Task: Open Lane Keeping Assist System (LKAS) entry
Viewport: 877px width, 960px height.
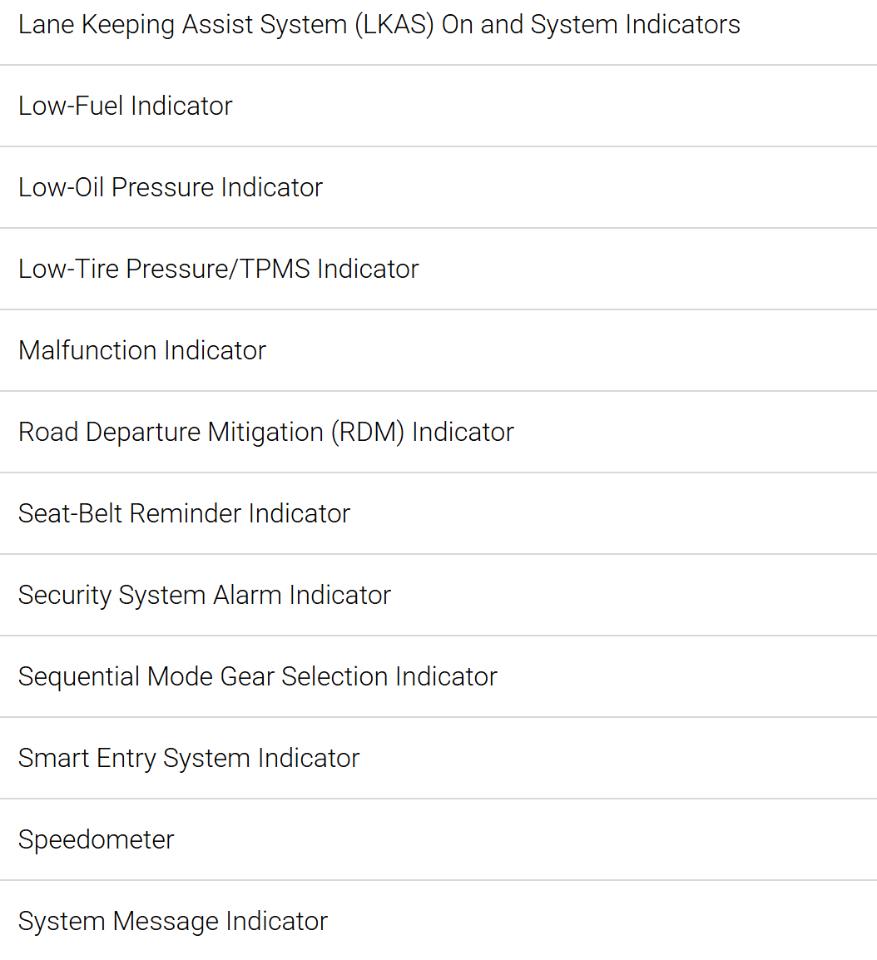Action: click(438, 25)
